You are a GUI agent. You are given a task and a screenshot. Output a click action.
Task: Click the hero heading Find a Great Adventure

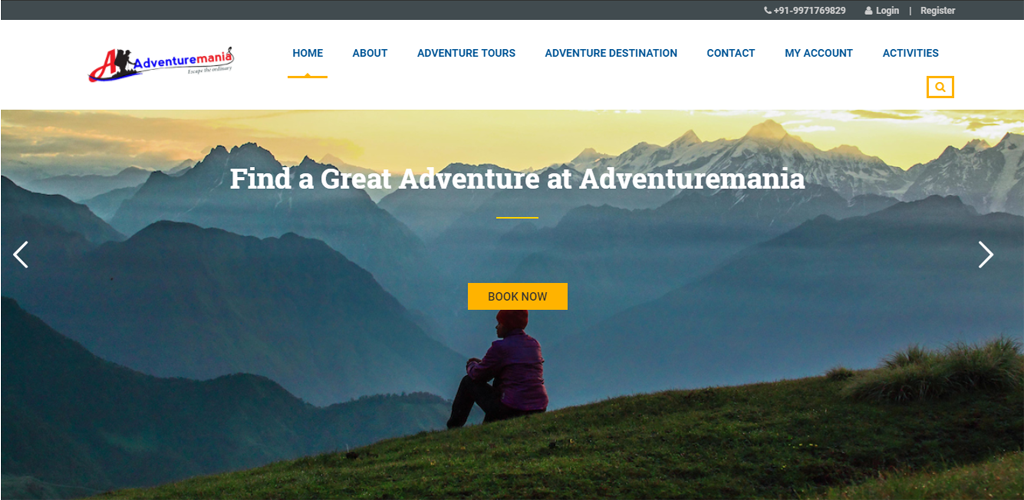coord(517,179)
